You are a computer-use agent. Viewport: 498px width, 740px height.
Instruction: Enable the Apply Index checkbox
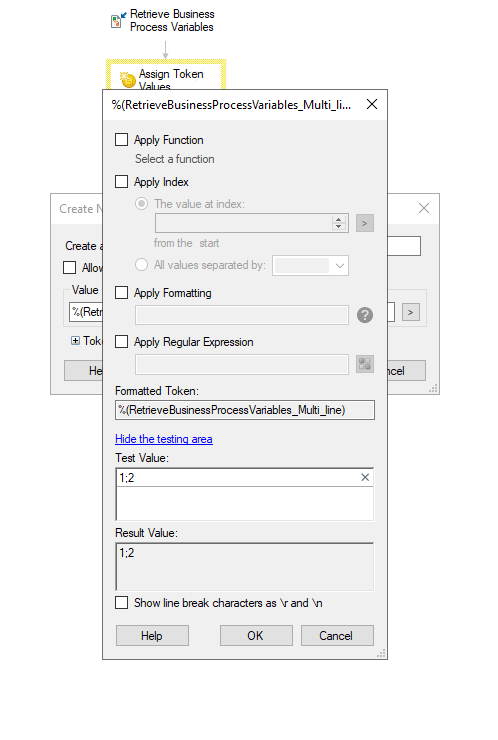tap(122, 182)
